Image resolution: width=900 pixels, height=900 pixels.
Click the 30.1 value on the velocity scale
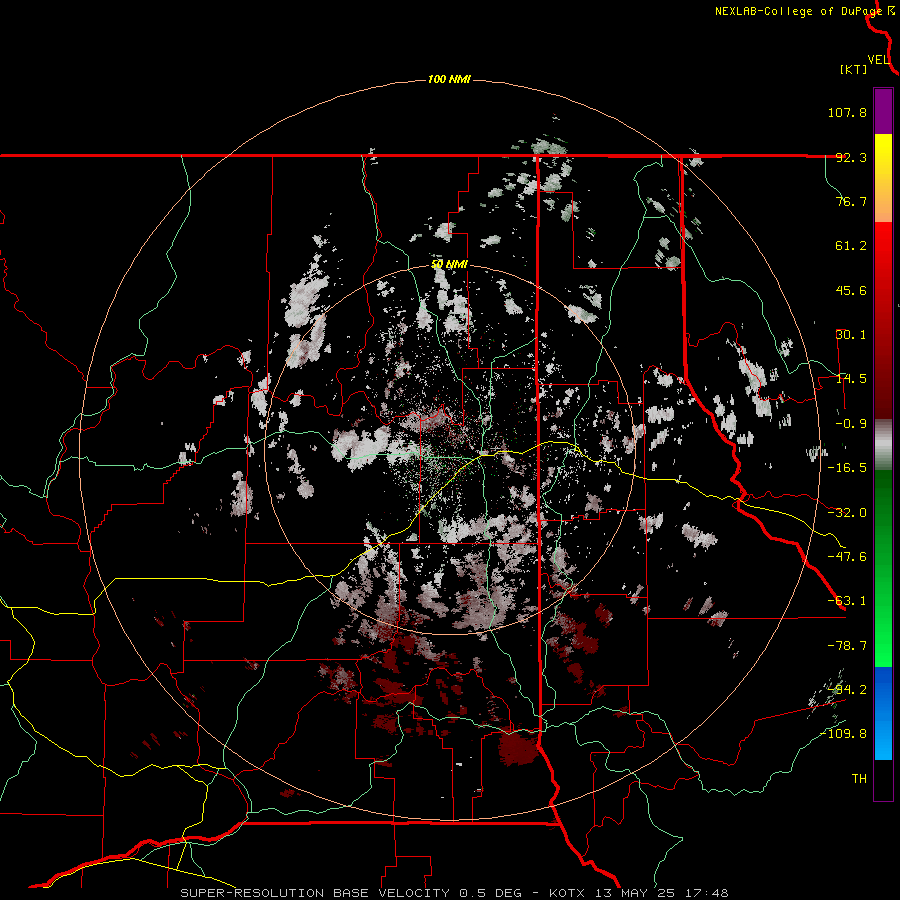pos(851,335)
